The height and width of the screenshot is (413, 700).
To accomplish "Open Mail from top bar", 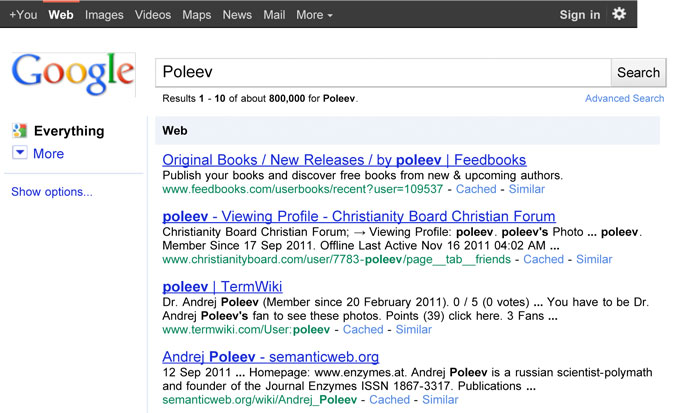I will (x=274, y=15).
